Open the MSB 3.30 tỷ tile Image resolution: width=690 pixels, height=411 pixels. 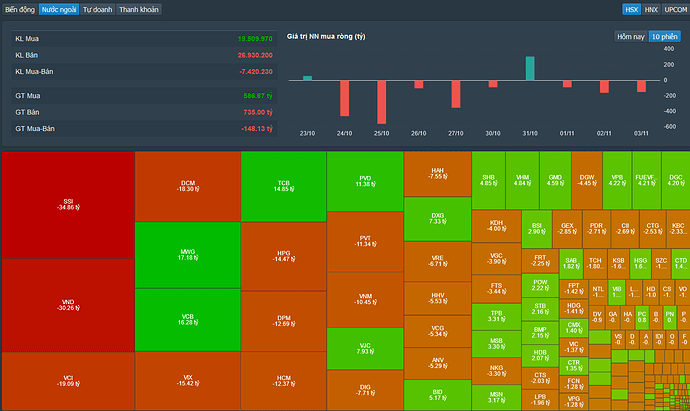496,344
